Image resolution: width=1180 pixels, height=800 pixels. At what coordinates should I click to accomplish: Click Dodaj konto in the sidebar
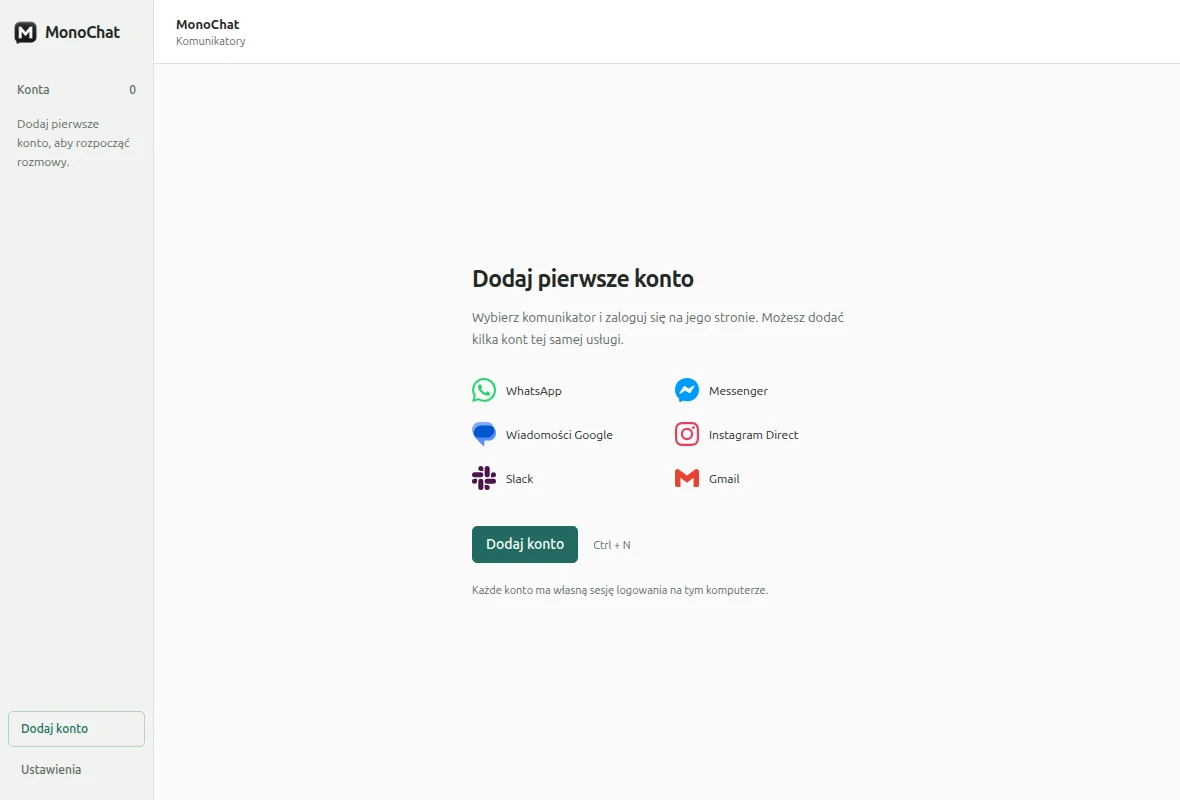(x=76, y=729)
